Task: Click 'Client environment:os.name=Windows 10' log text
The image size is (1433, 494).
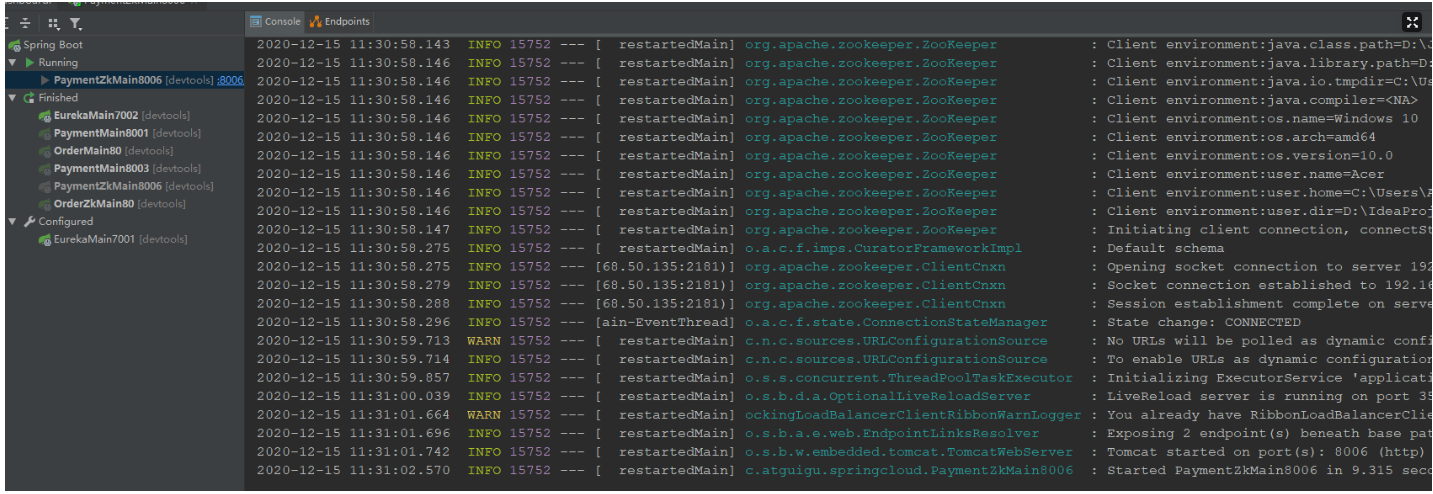Action: click(x=1262, y=119)
